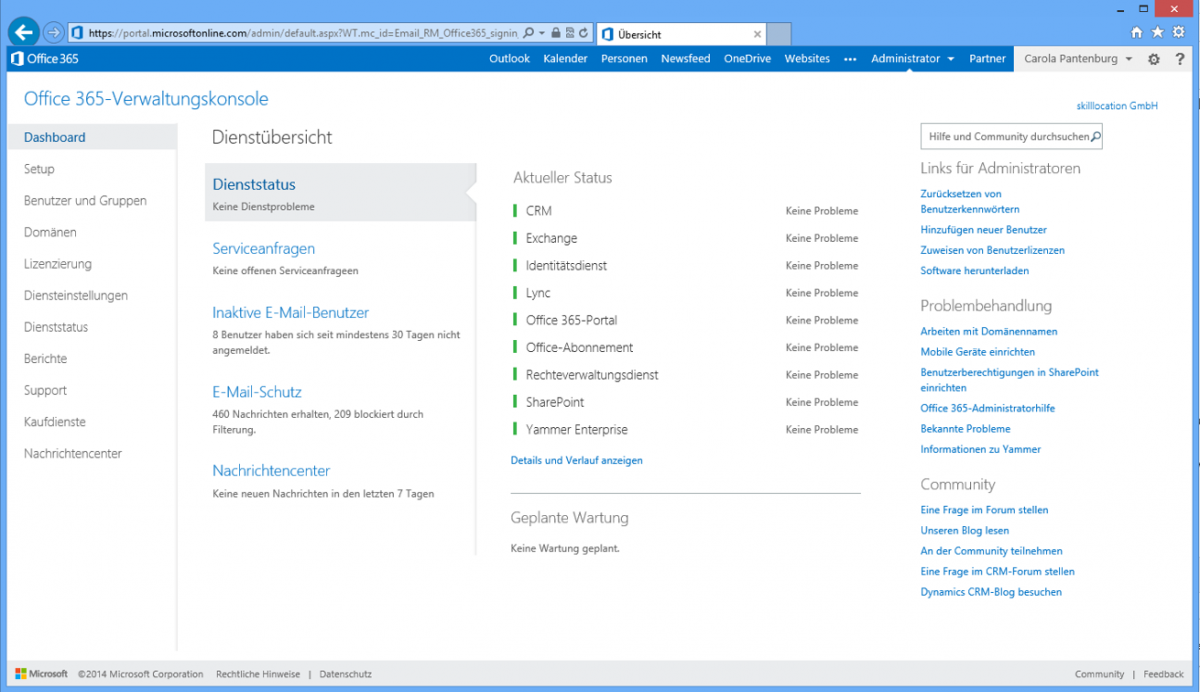1200x692 pixels.
Task: Open browser Favorites star icon
Action: click(1157, 32)
